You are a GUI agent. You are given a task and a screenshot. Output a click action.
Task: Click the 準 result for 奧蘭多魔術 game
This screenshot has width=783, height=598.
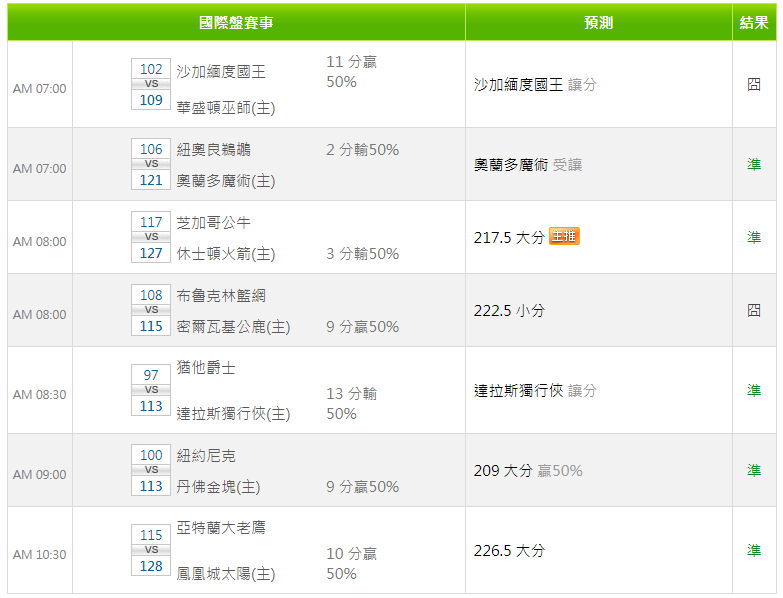point(754,164)
